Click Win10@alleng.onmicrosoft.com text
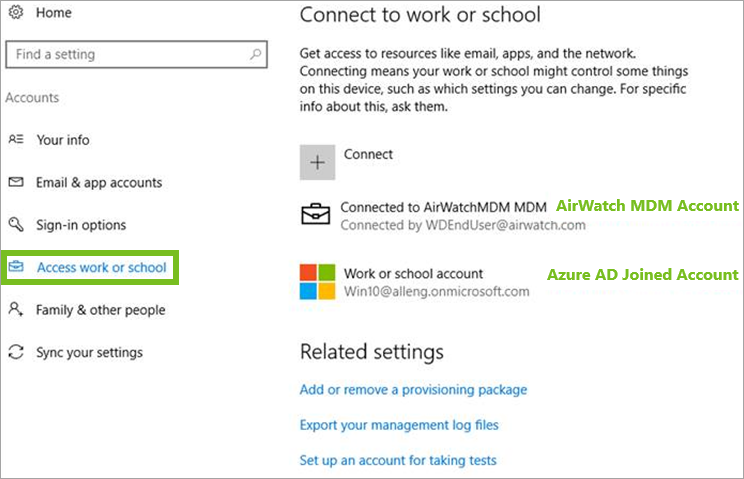 click(437, 291)
